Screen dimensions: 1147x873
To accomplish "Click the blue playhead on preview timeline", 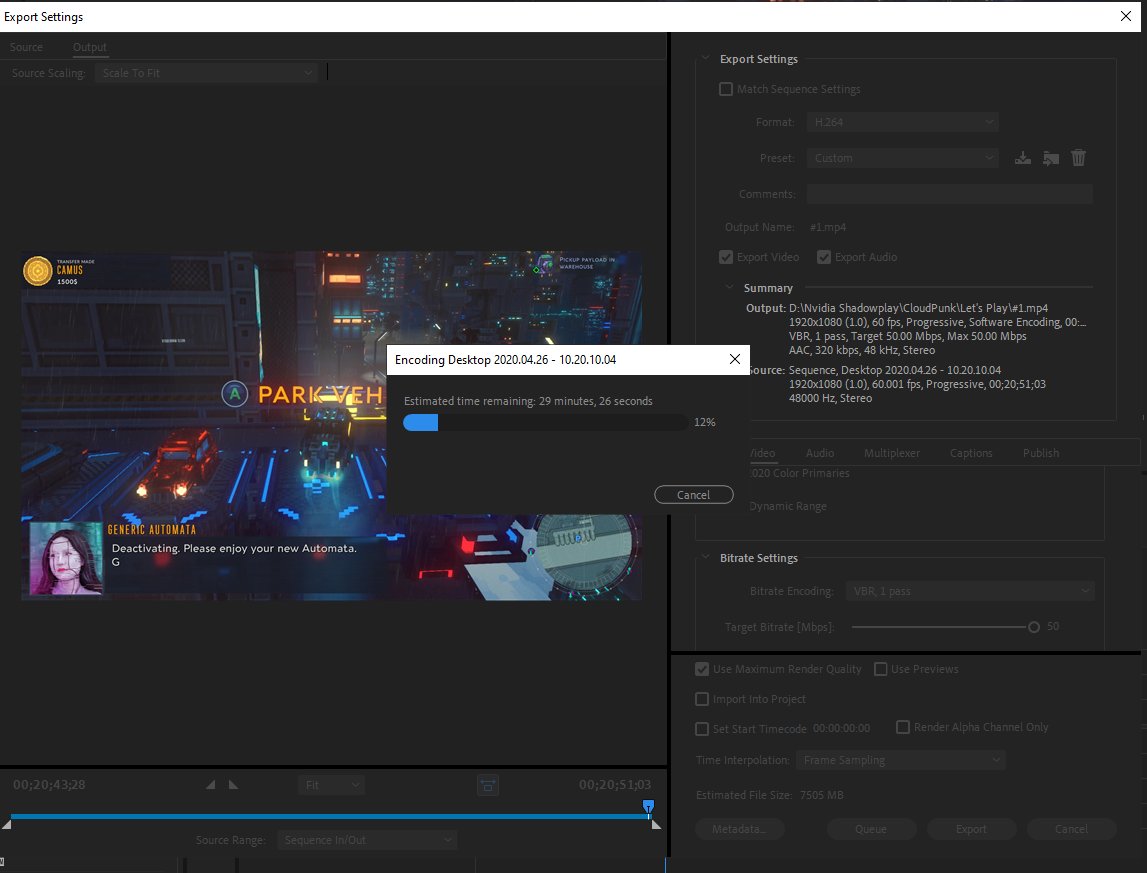I will pos(648,806).
